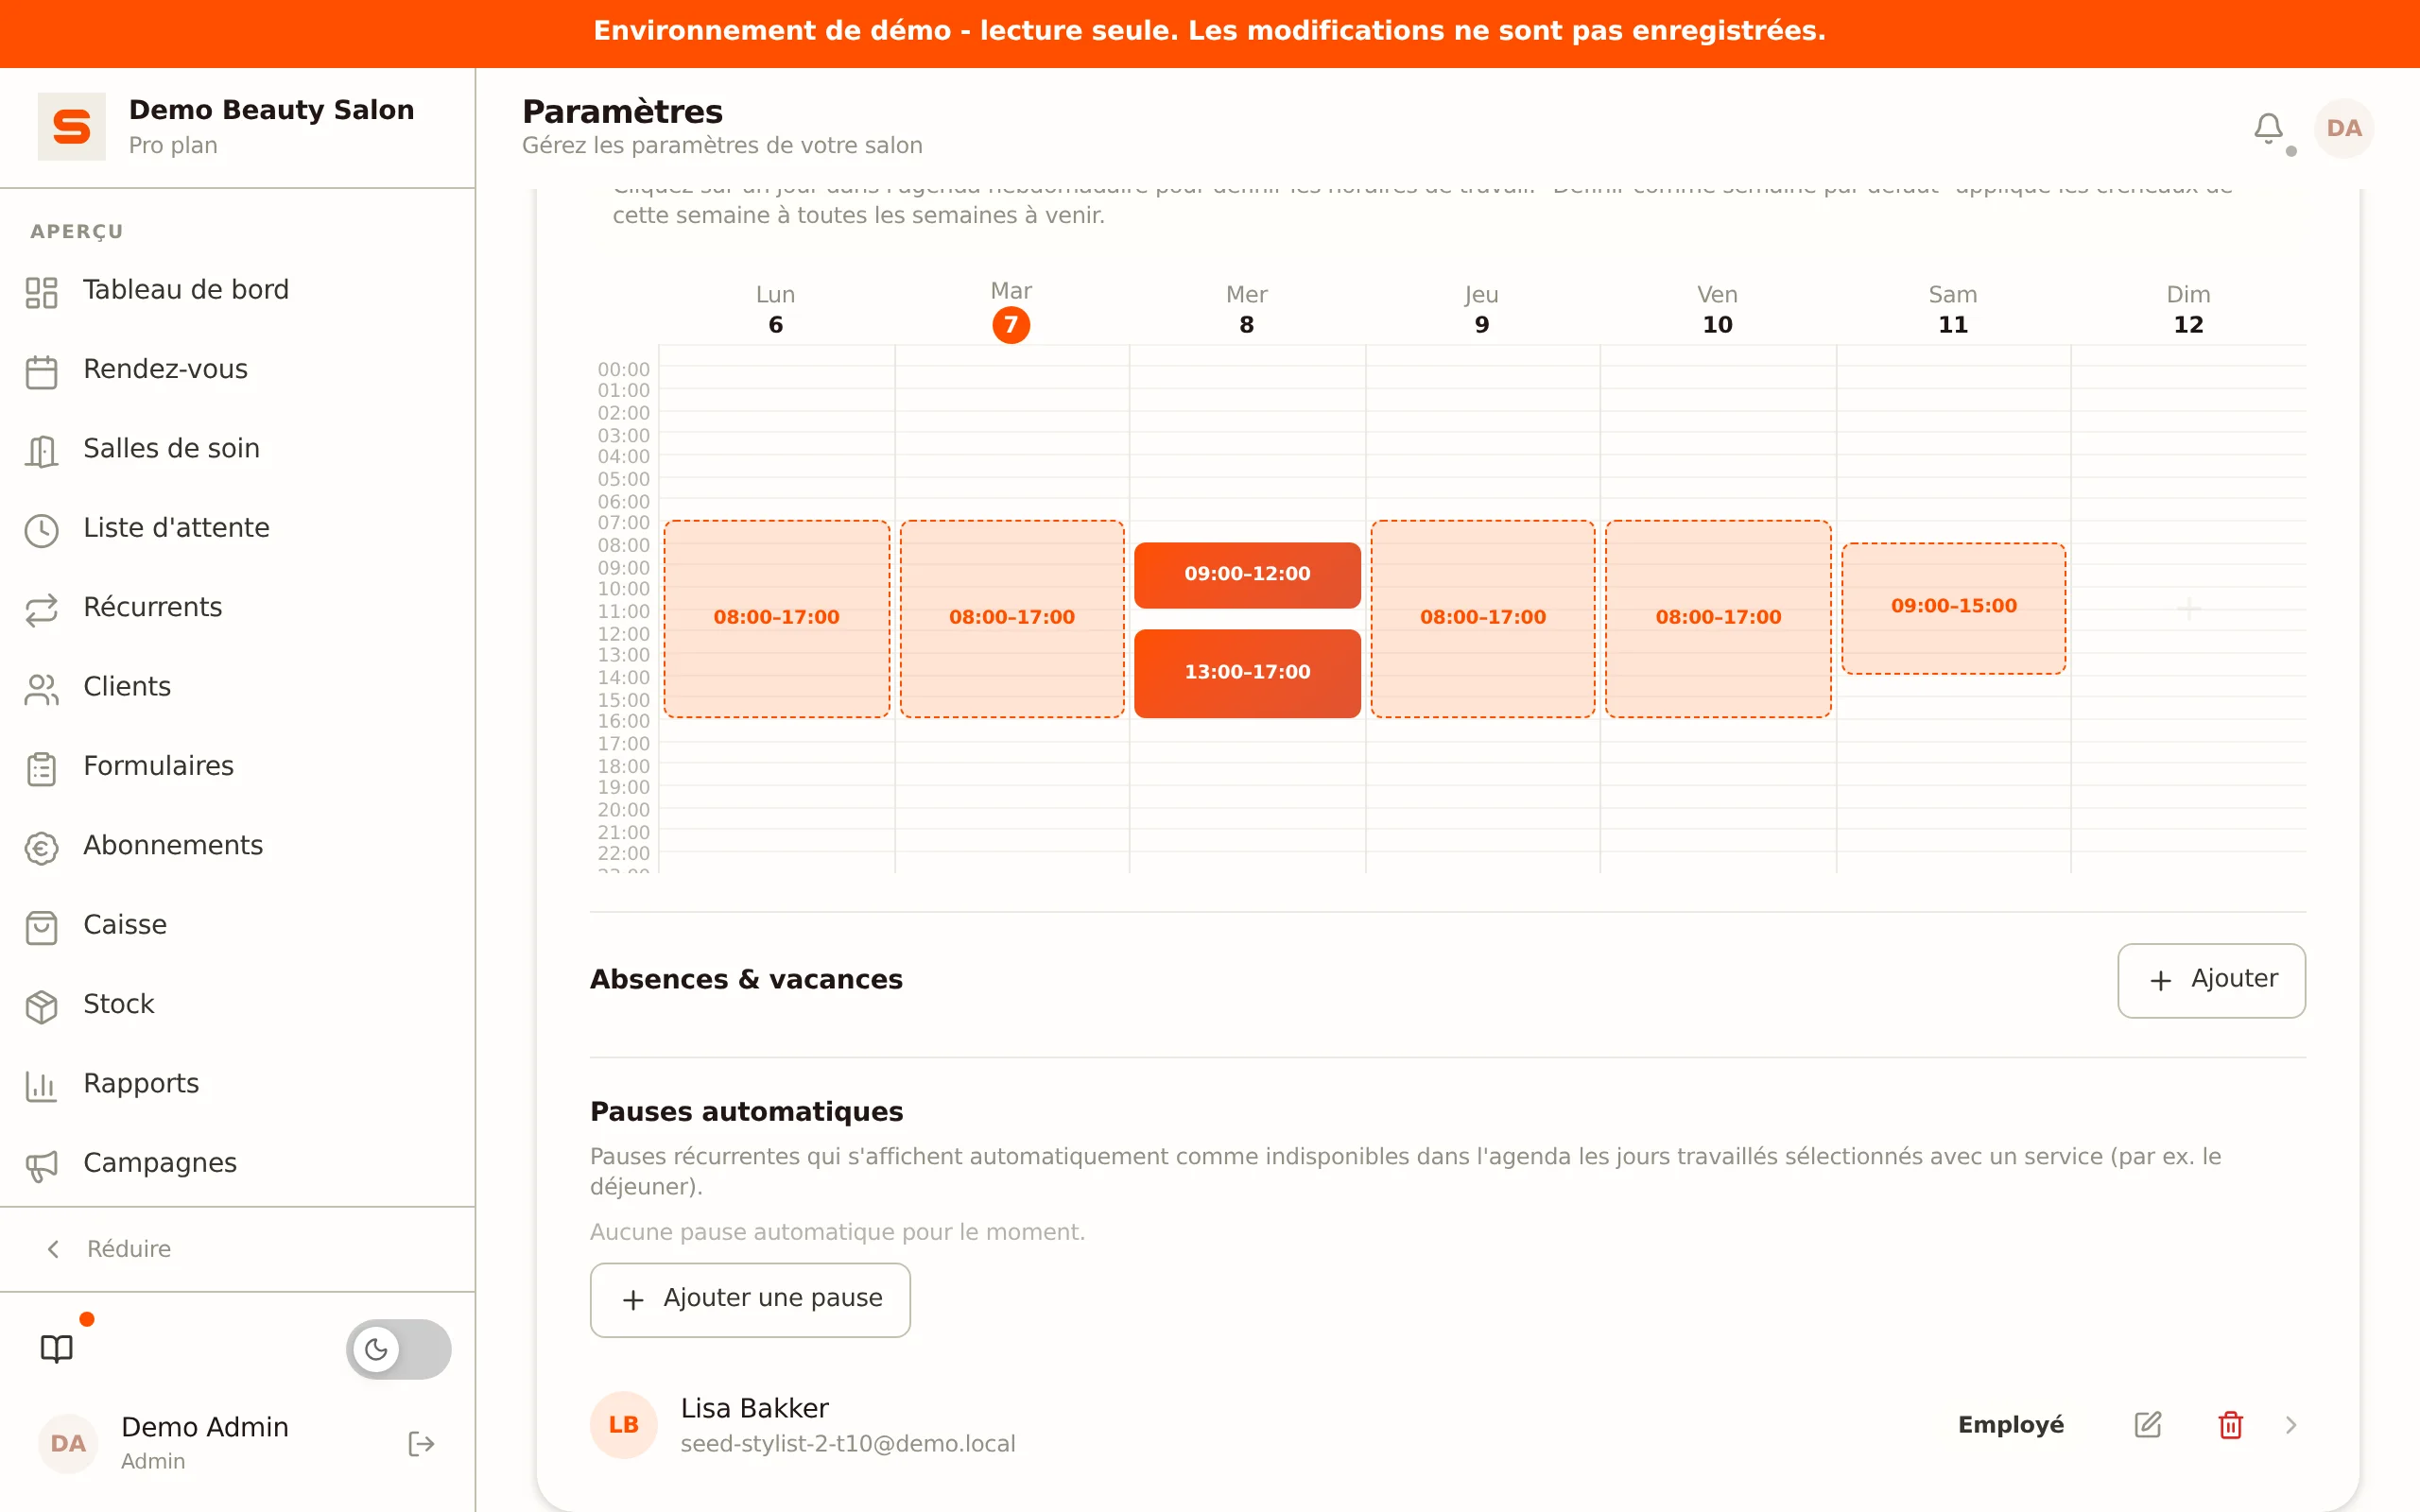Open Formulaires page link
Screen dimensions: 2420x1512
pos(158,766)
